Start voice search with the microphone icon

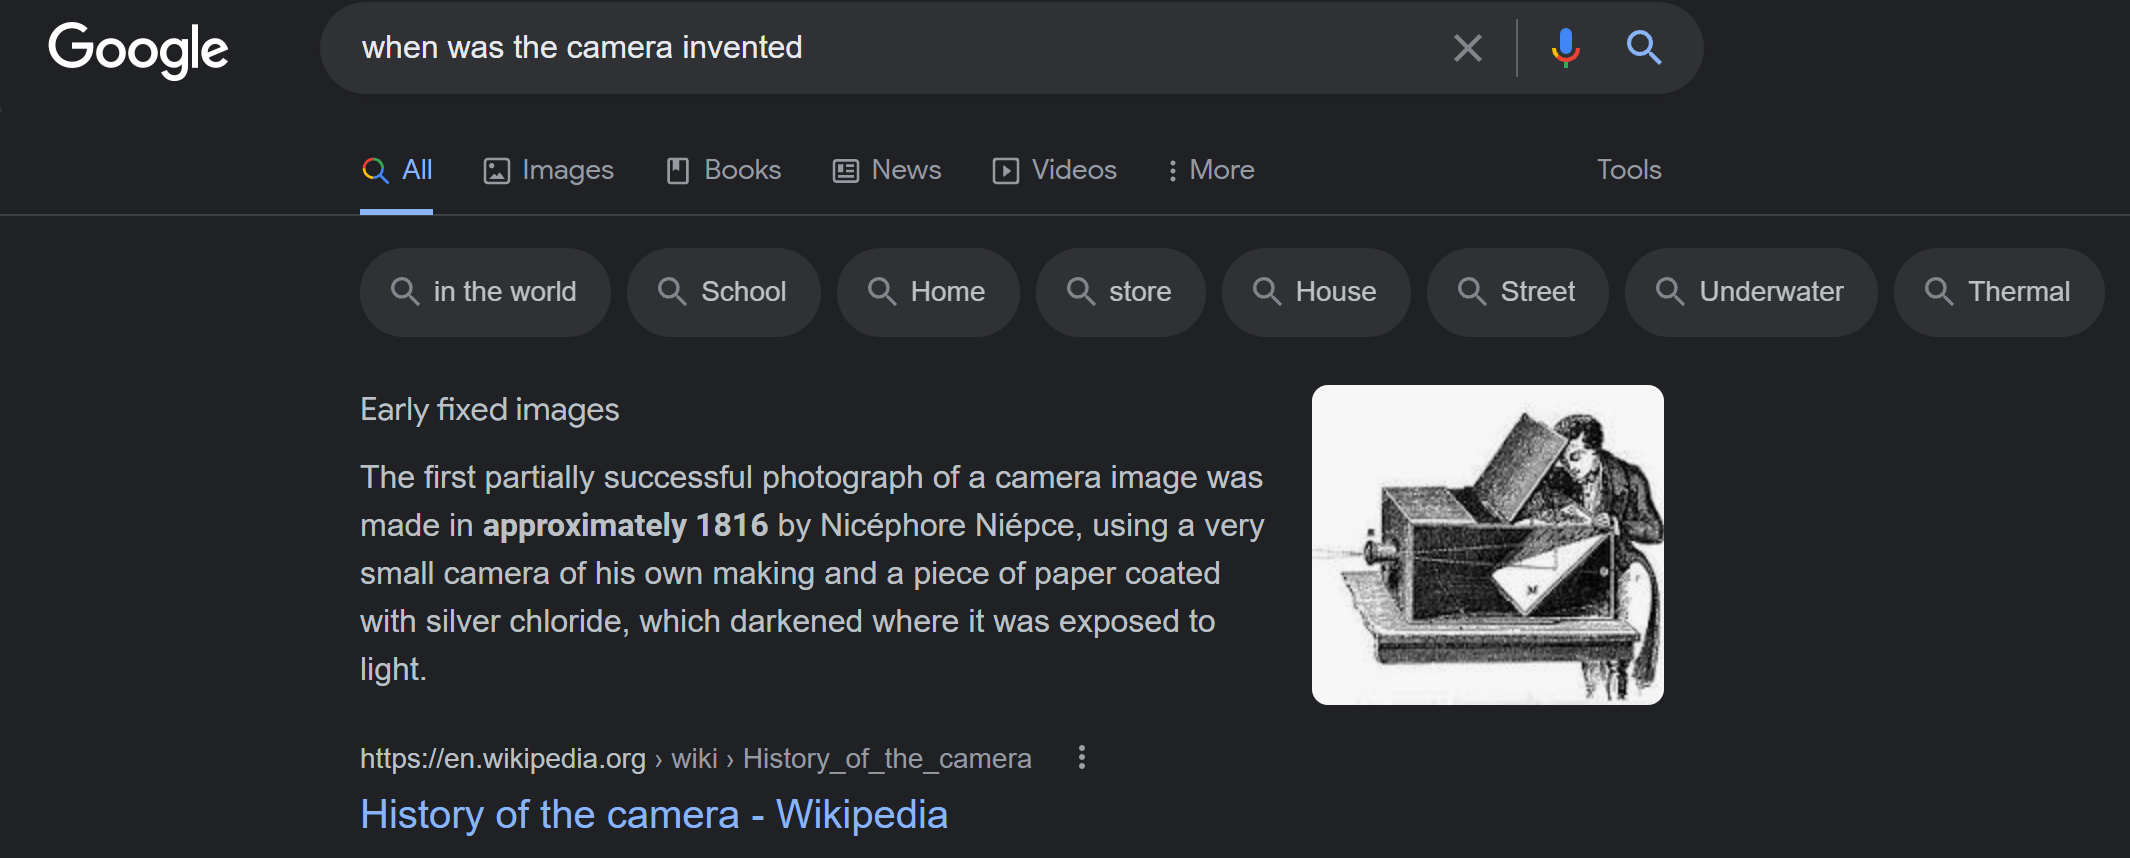tap(1565, 48)
